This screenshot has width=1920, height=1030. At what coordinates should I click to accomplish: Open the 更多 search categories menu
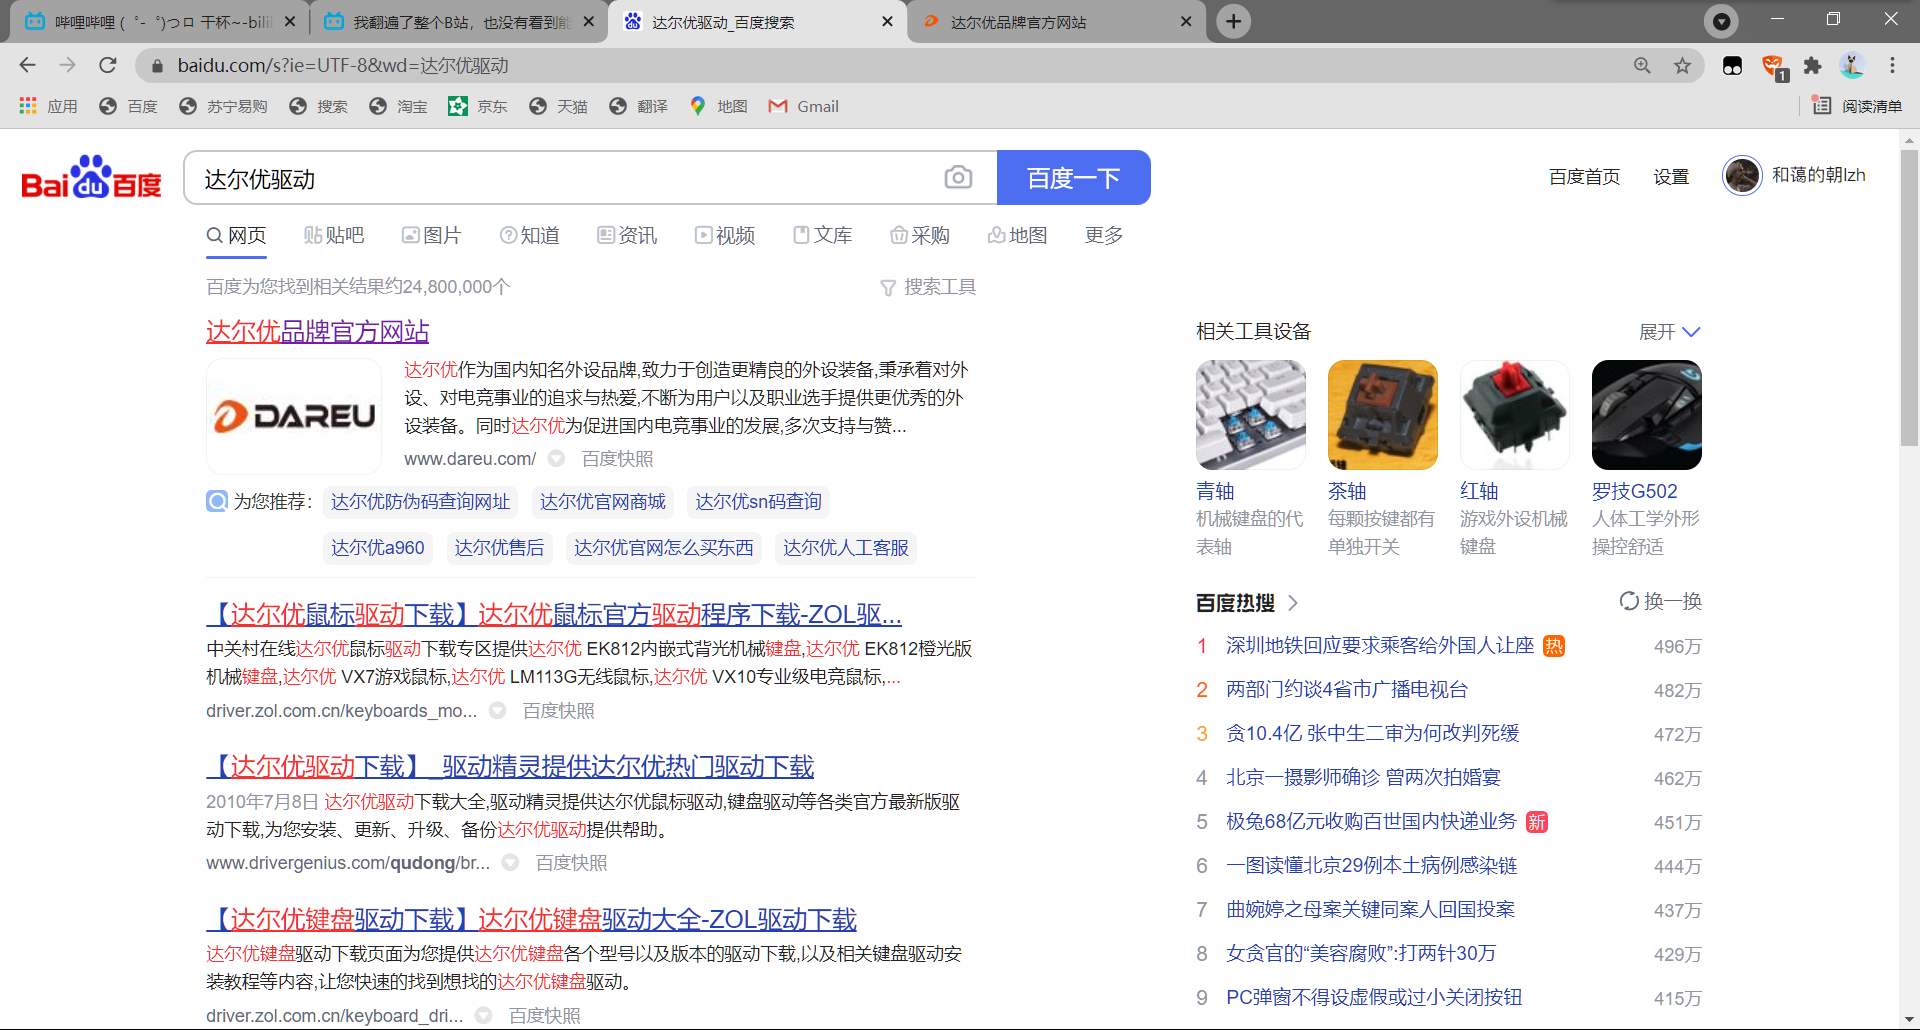point(1104,235)
